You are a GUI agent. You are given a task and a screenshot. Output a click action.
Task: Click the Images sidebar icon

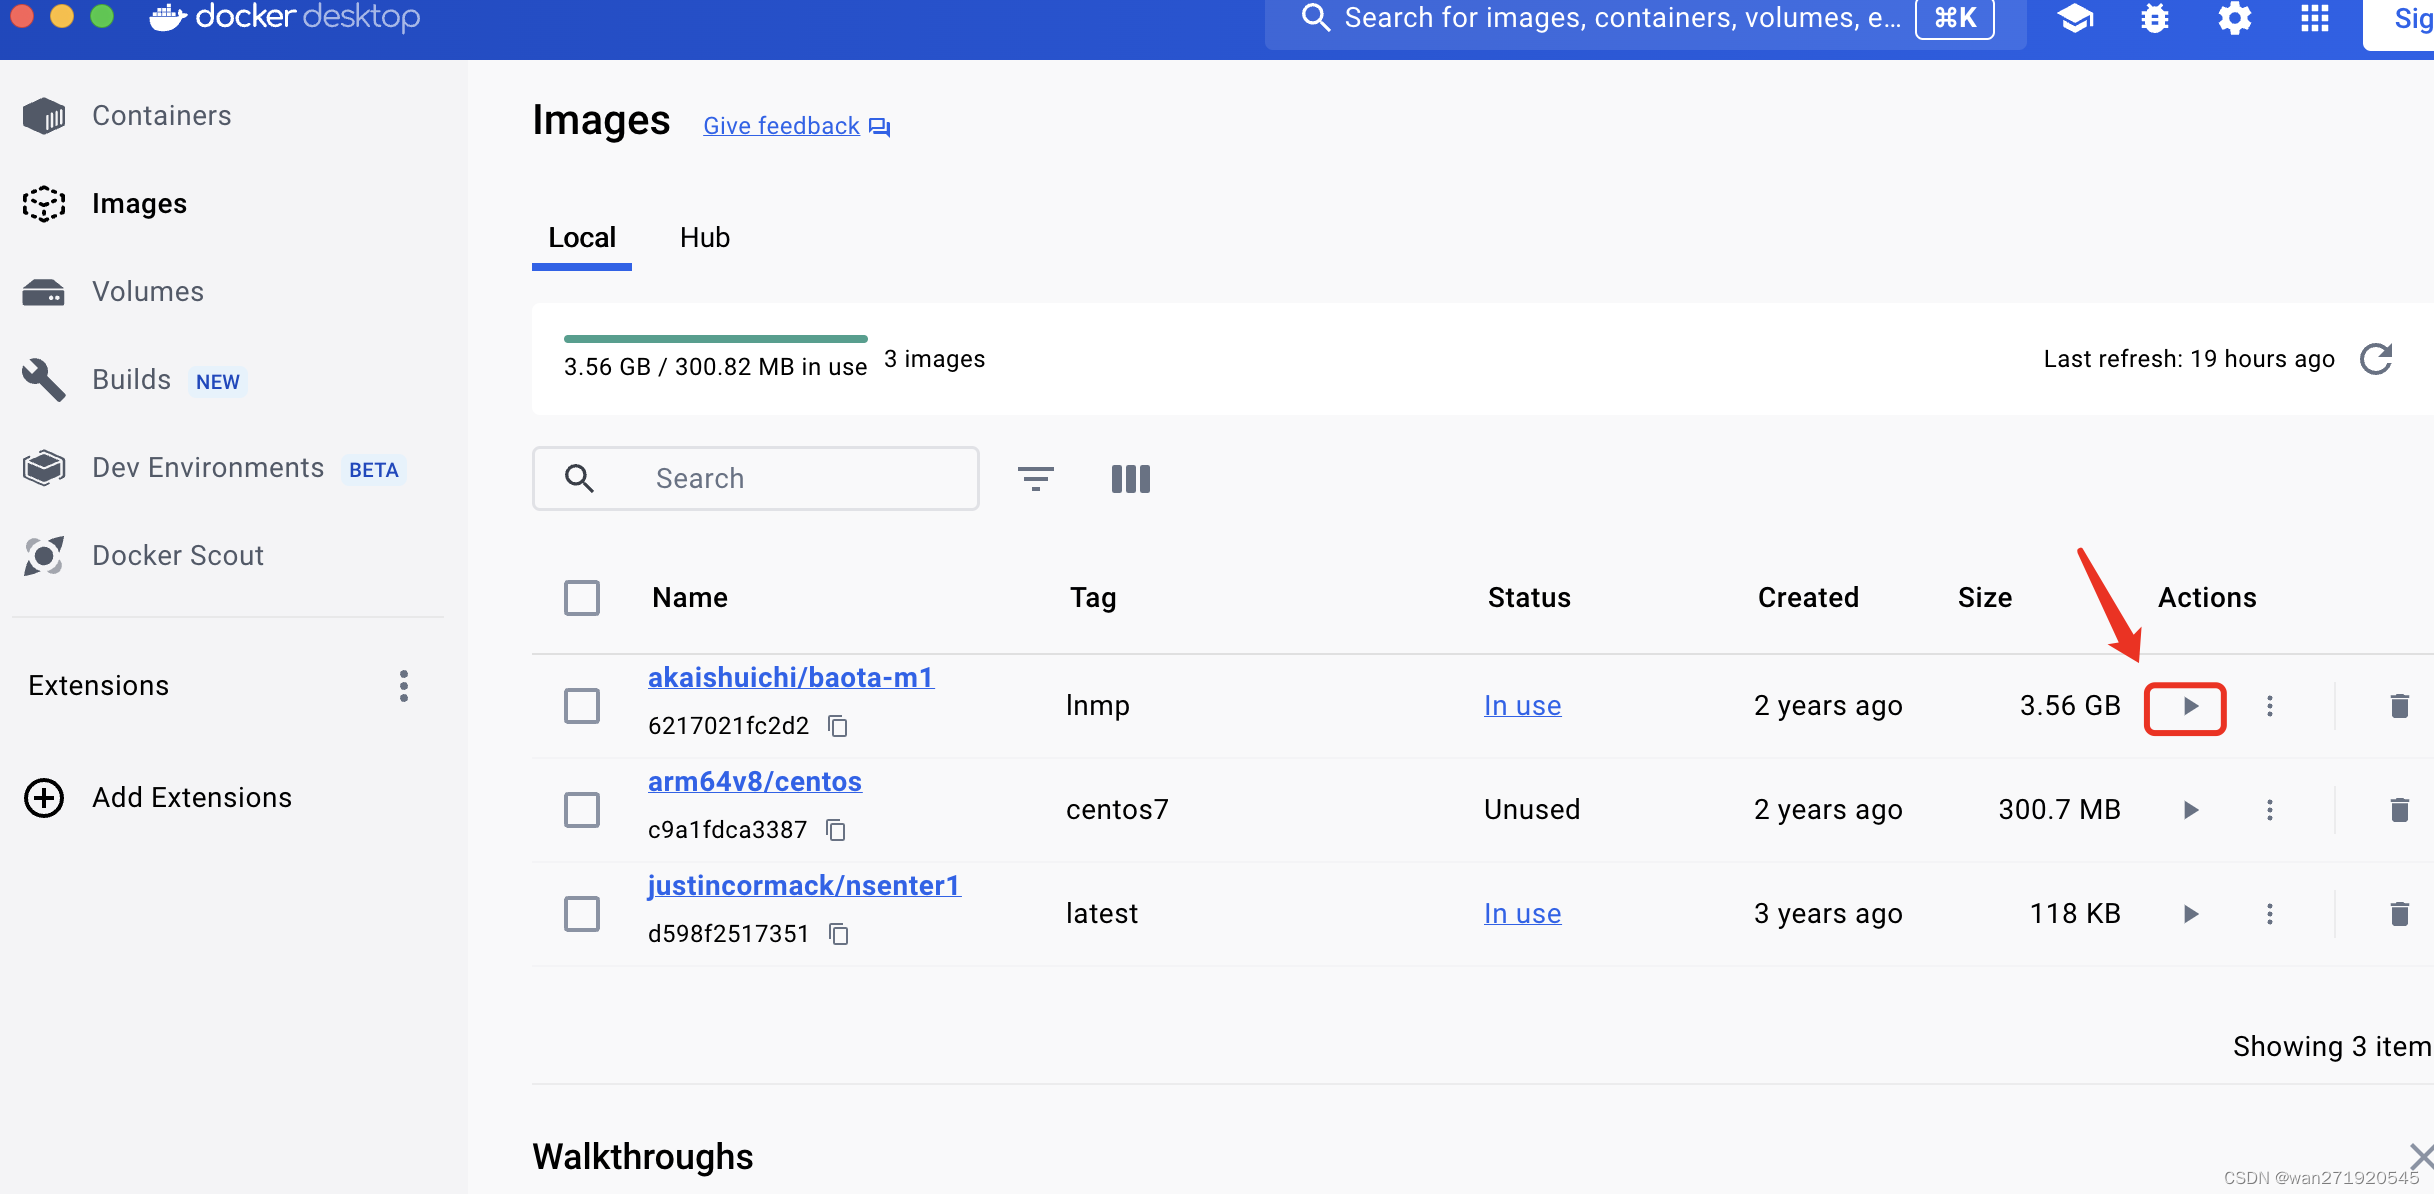pyautogui.click(x=44, y=204)
